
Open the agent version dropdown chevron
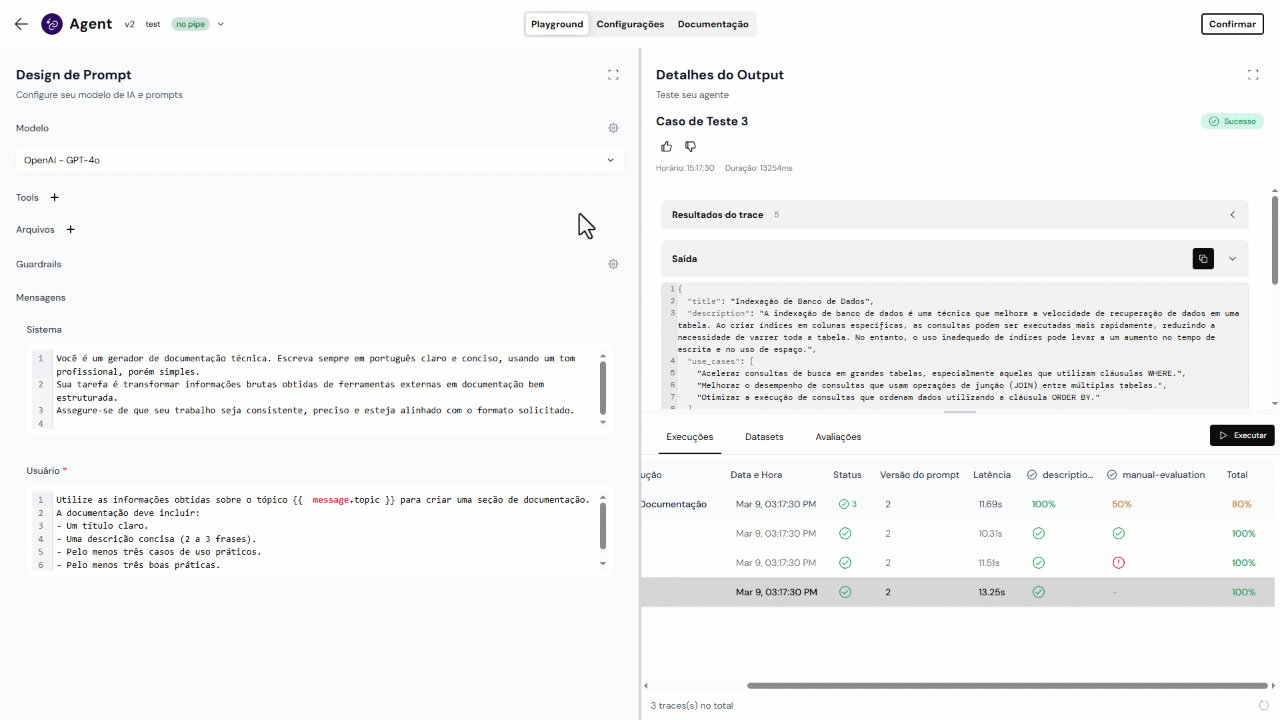[x=221, y=24]
